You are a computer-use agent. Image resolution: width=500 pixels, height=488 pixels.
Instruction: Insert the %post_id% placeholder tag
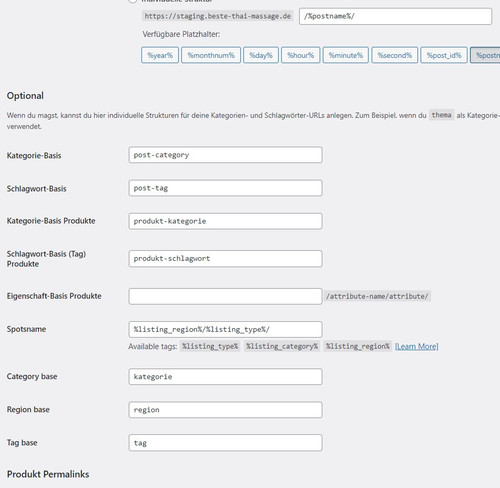[444, 55]
